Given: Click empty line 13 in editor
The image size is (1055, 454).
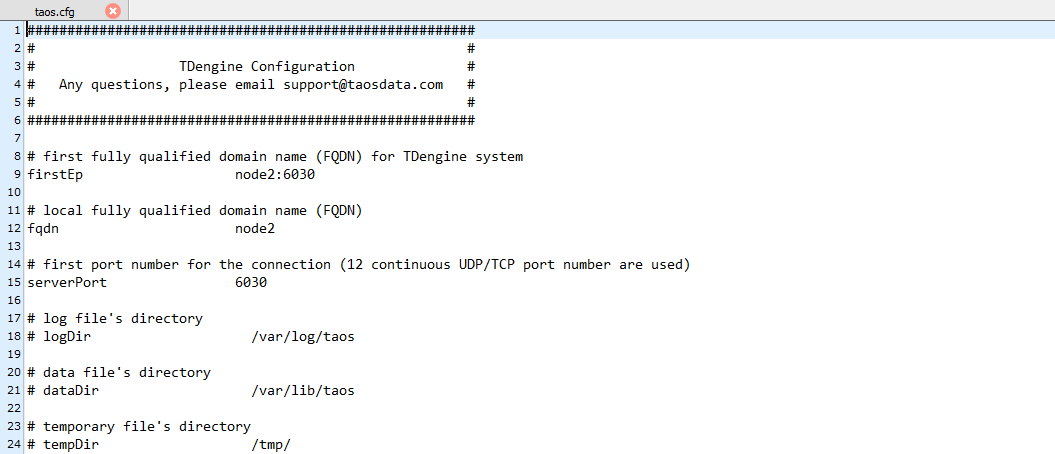Looking at the screenshot, I should [538, 247].
